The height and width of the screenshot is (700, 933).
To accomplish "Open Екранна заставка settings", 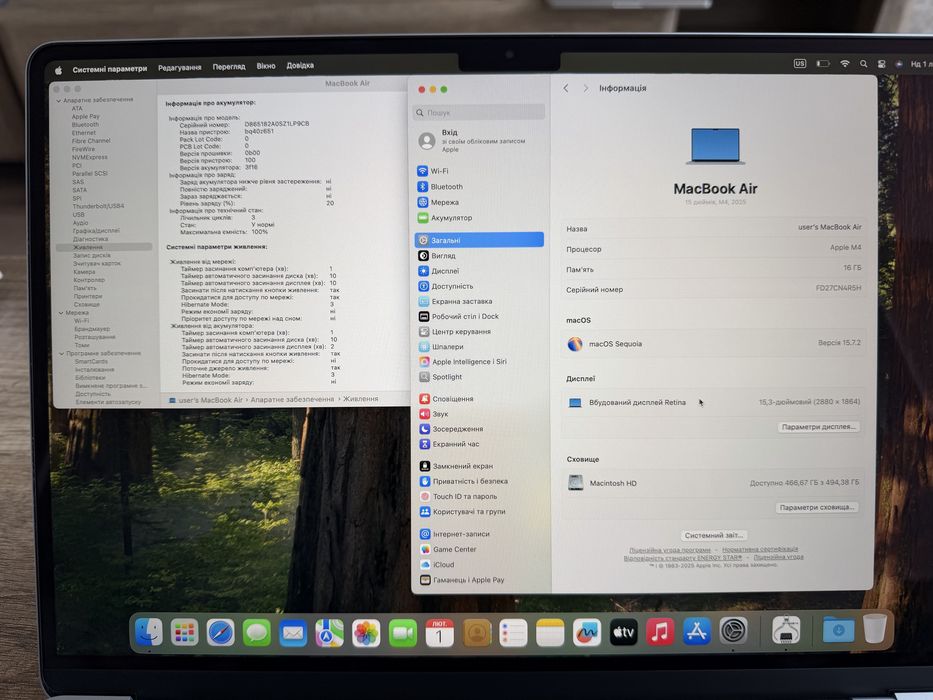I will tap(455, 301).
